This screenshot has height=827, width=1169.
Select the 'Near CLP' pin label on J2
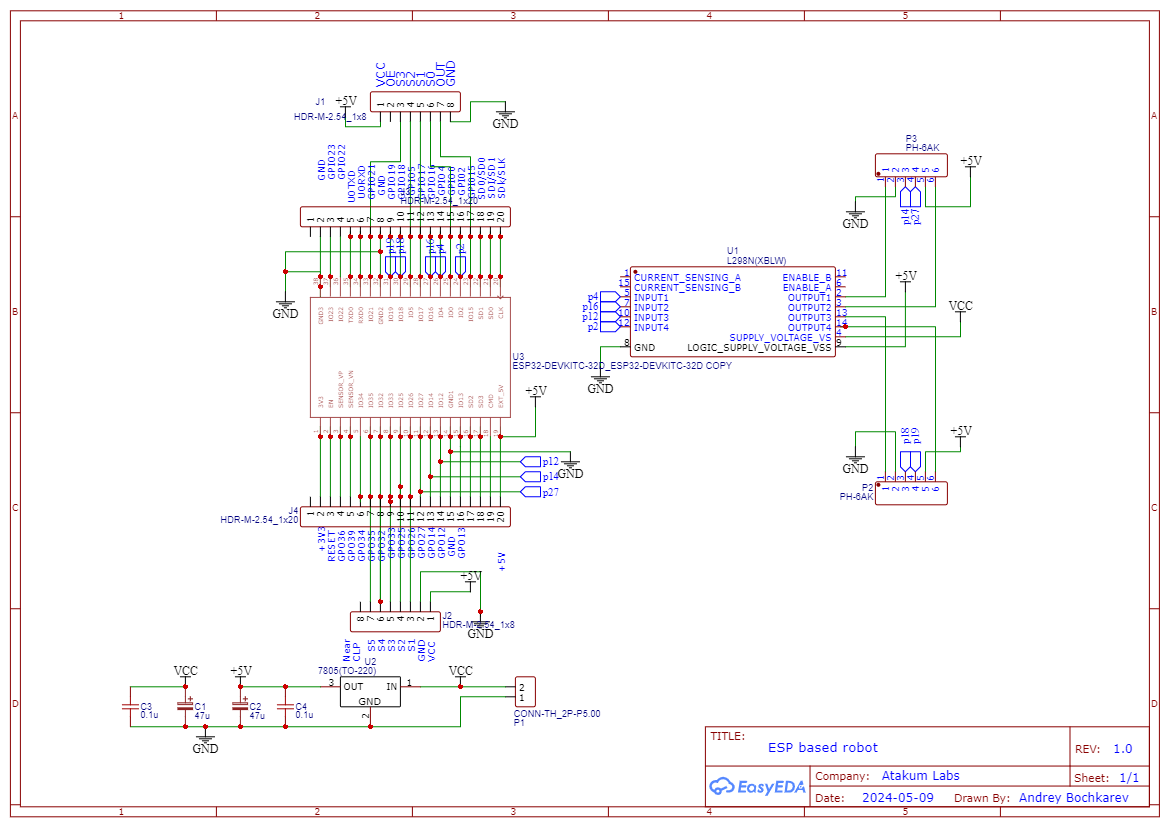(x=351, y=650)
